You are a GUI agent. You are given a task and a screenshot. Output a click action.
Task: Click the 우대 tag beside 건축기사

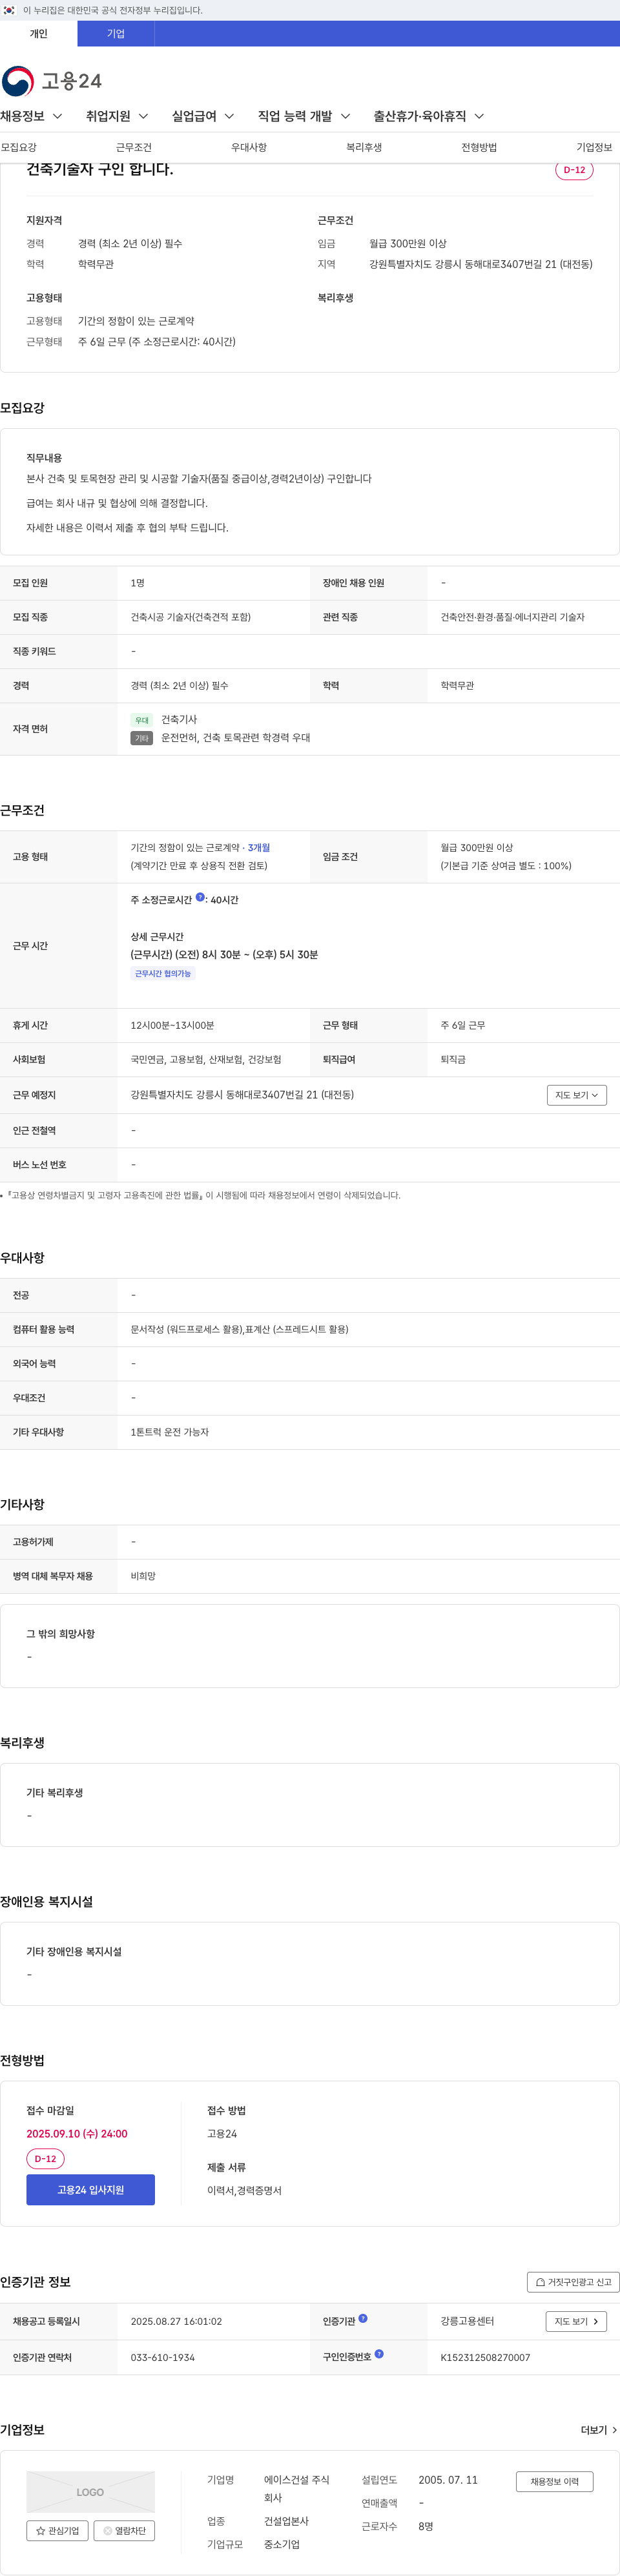pos(142,720)
